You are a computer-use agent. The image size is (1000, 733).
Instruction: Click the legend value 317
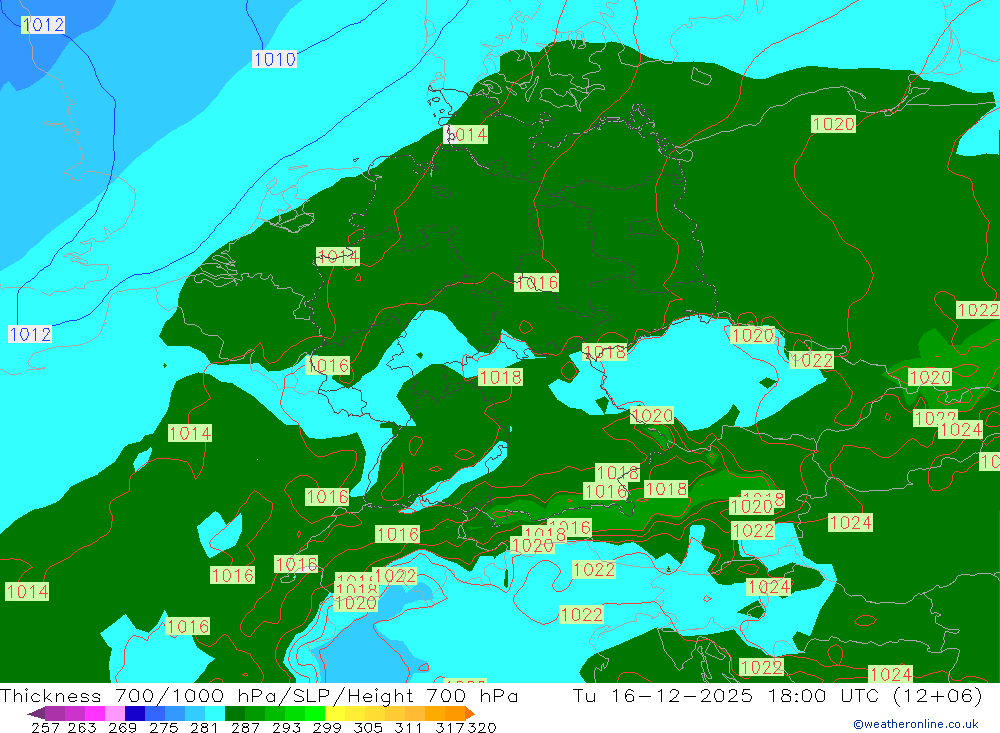(450, 727)
